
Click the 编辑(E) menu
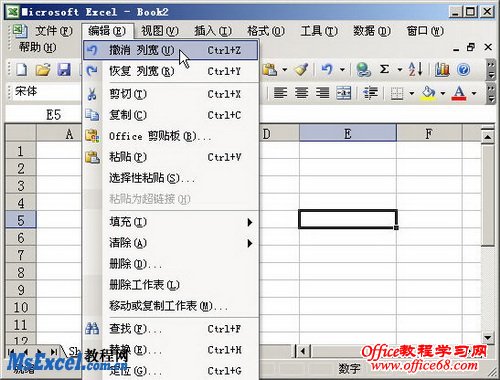107,31
